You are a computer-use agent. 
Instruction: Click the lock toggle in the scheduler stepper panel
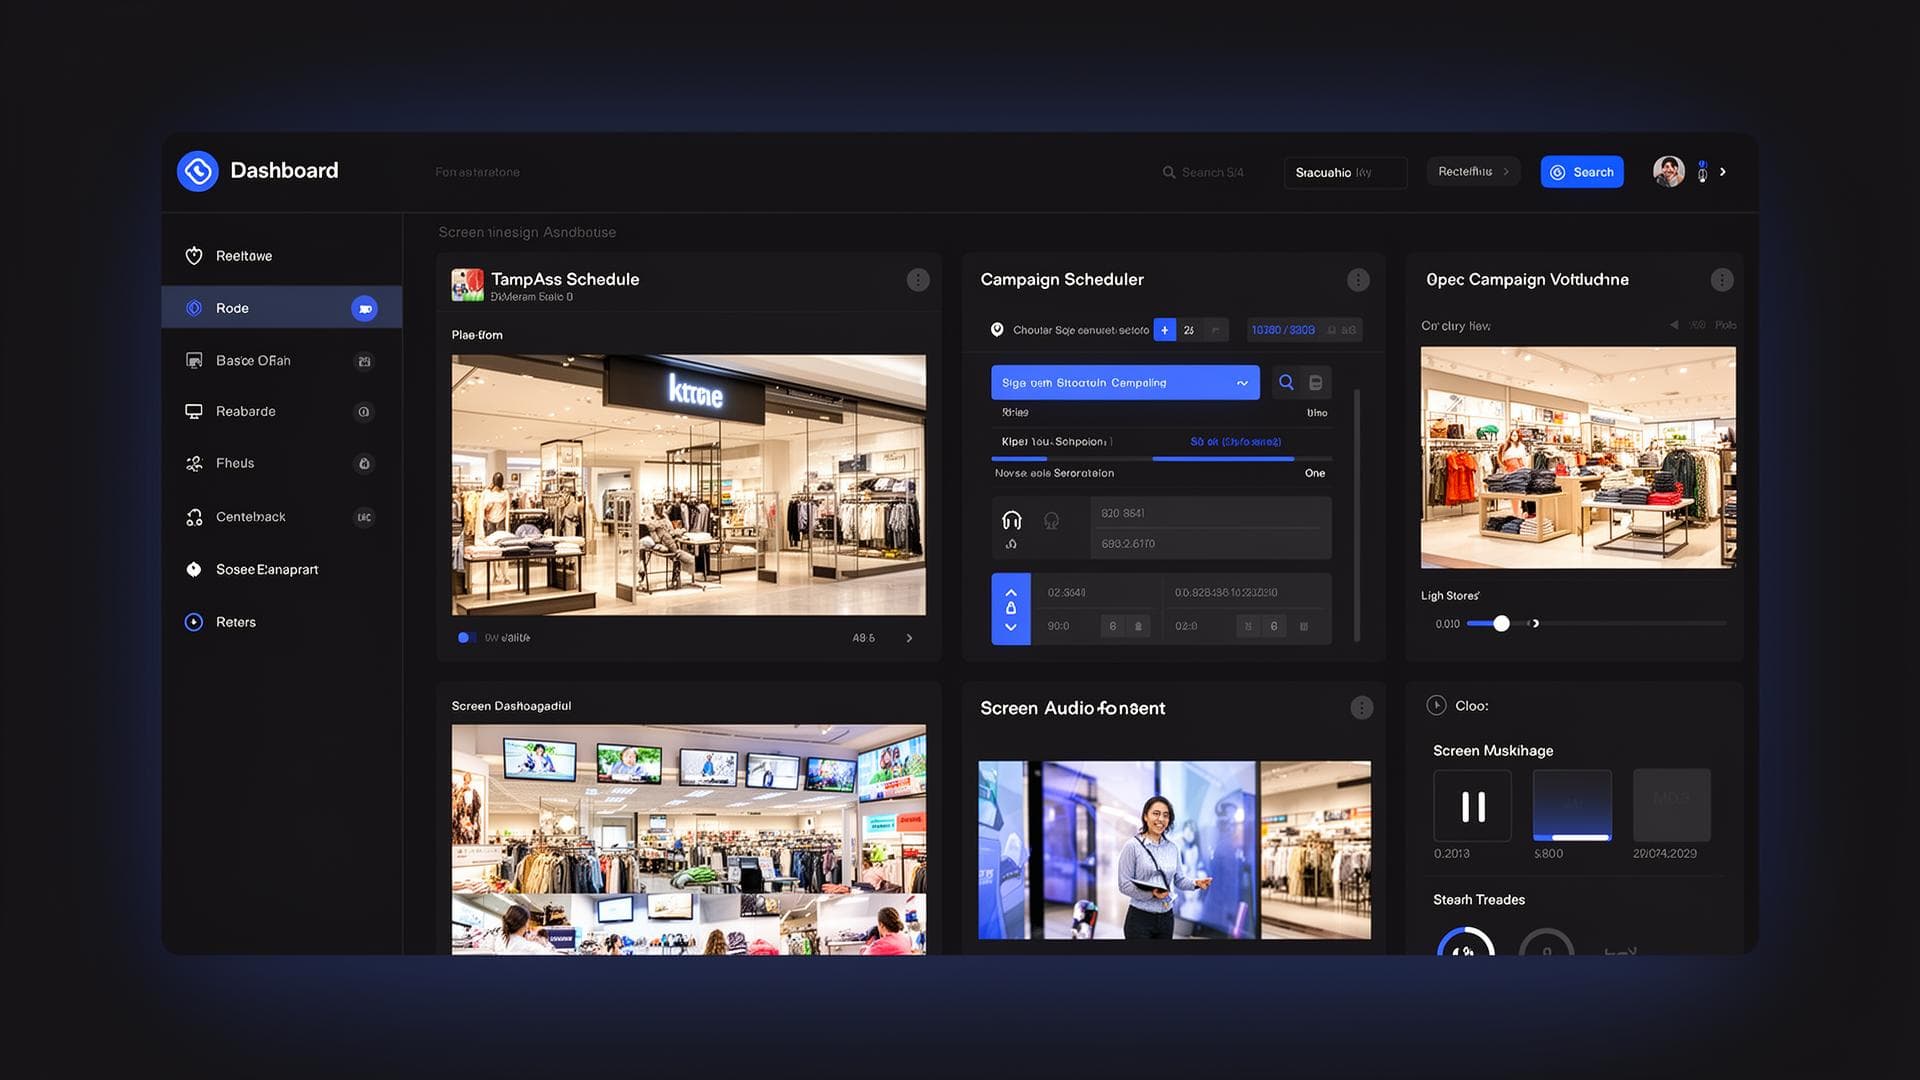tap(1010, 608)
